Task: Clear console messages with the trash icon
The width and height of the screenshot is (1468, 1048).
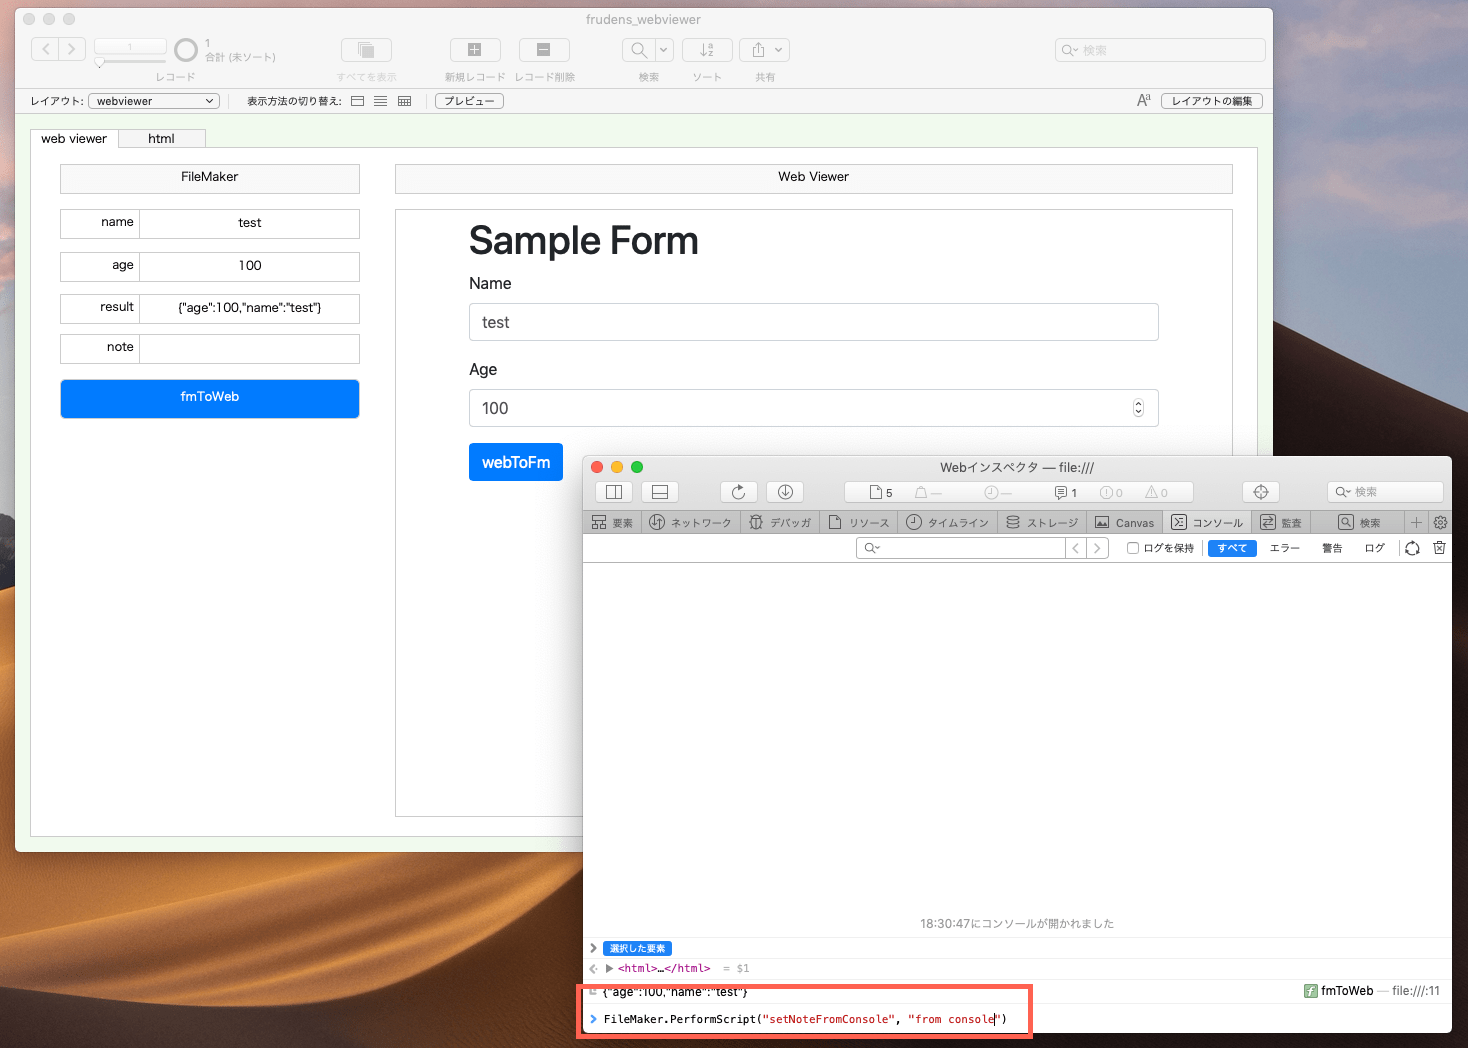Action: point(1439,548)
